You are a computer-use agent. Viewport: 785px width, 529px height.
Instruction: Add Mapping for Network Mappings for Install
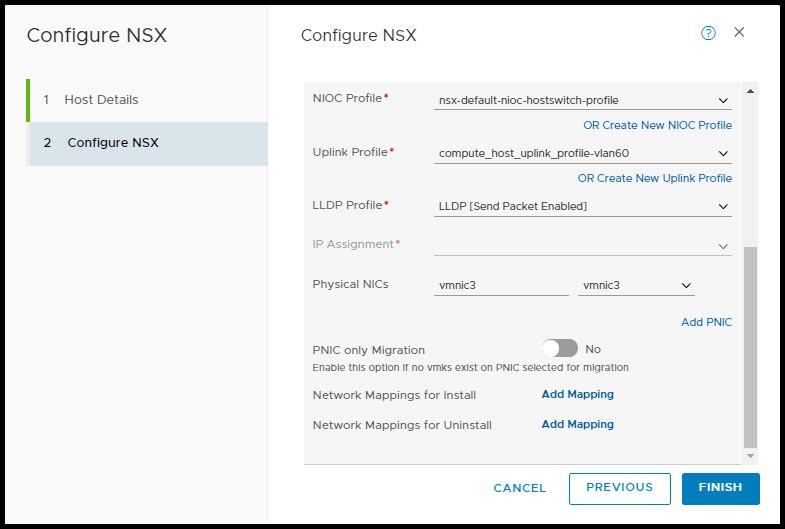(577, 394)
